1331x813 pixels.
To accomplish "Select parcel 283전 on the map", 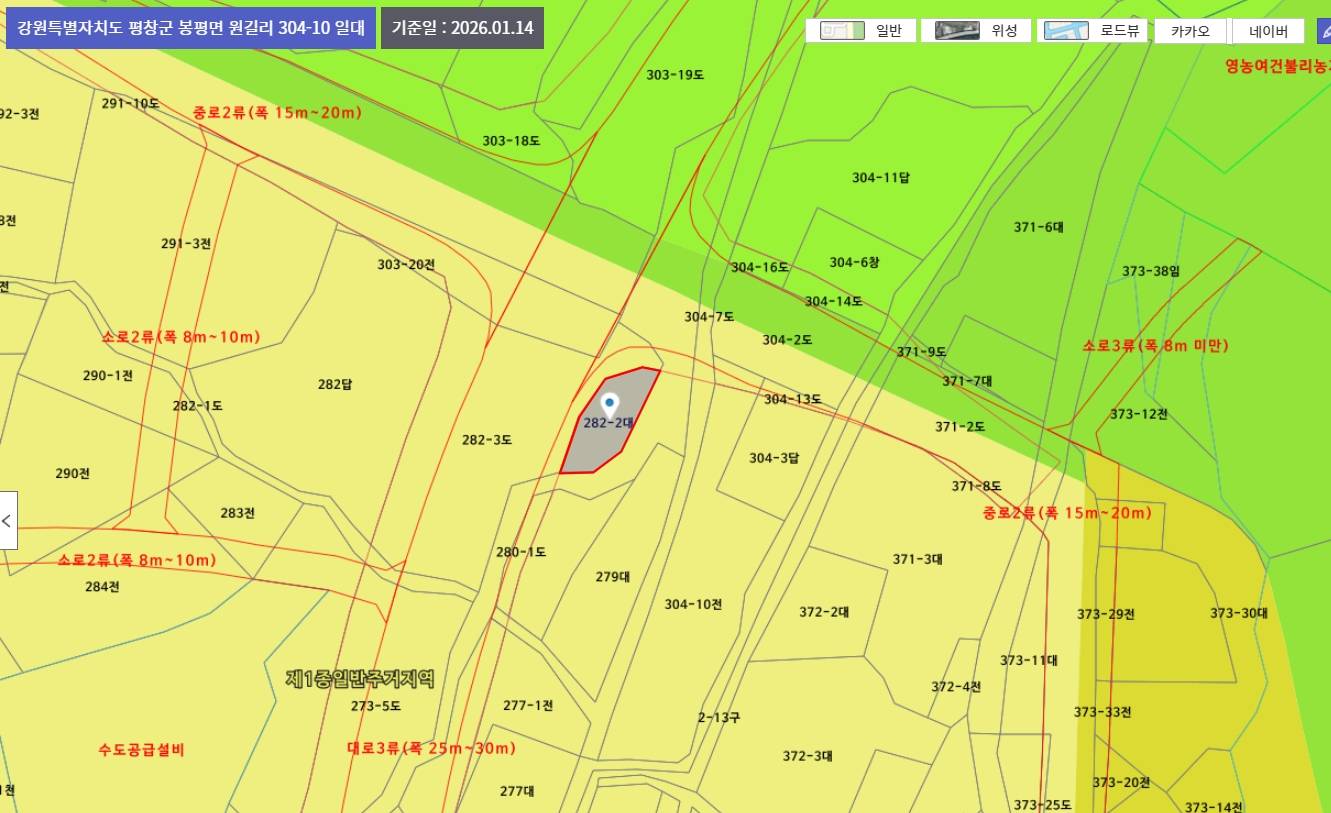I will (237, 513).
